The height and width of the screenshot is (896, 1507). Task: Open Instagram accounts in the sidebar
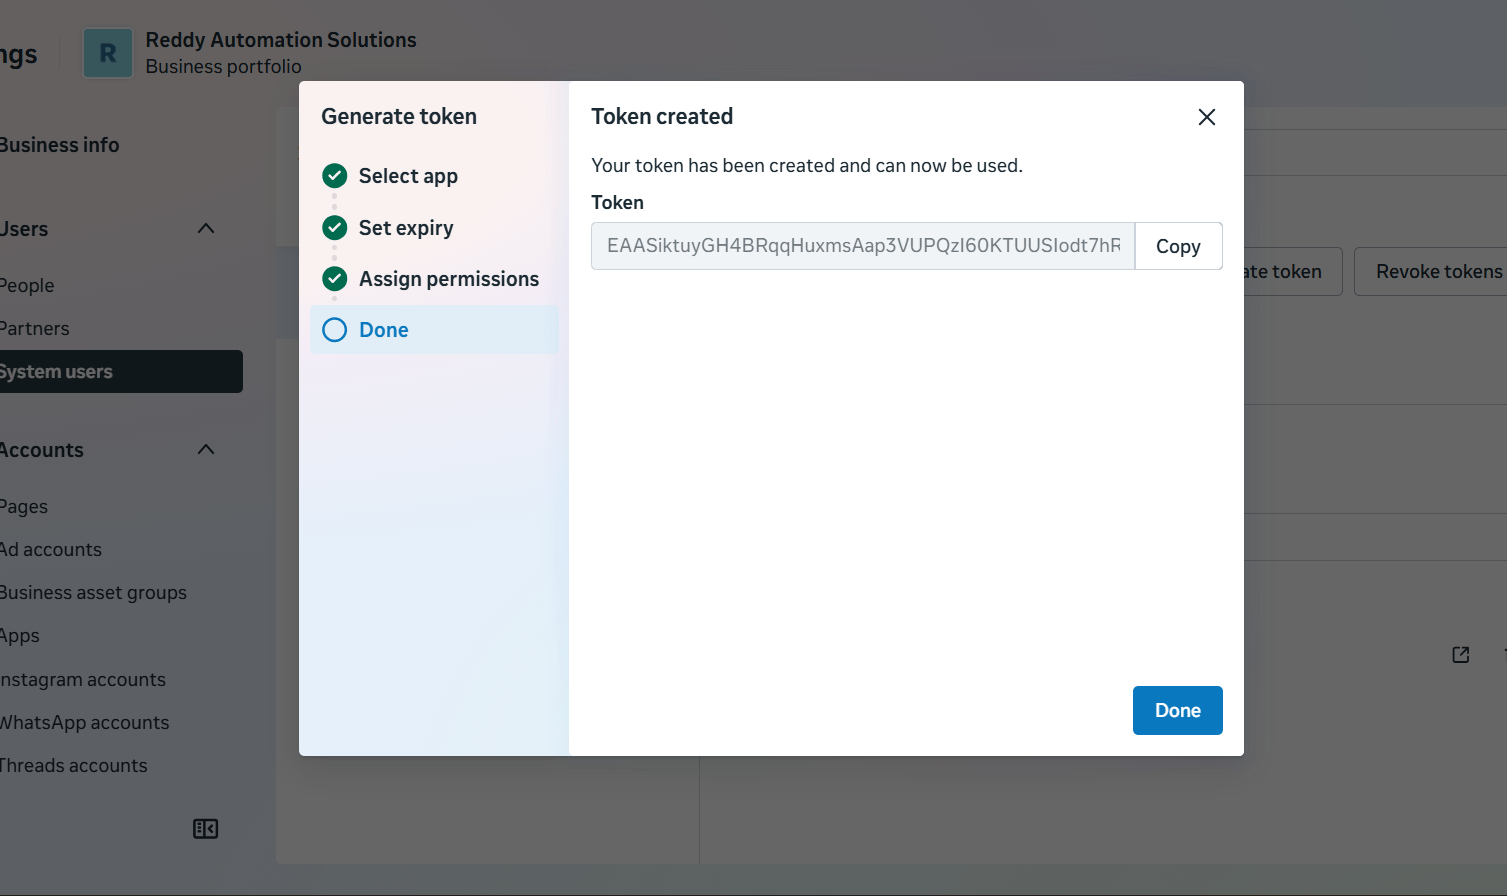click(x=83, y=679)
